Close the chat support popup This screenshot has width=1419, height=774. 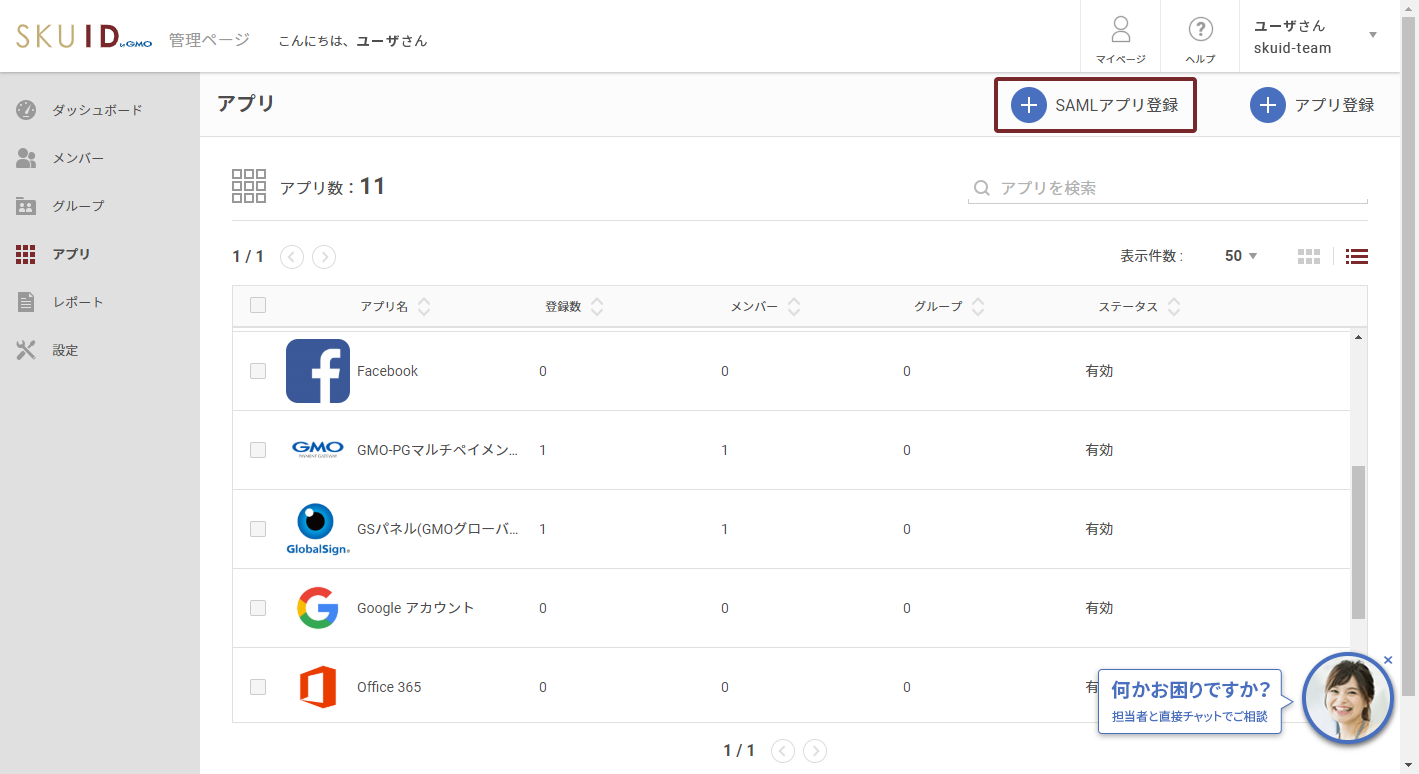(1387, 660)
